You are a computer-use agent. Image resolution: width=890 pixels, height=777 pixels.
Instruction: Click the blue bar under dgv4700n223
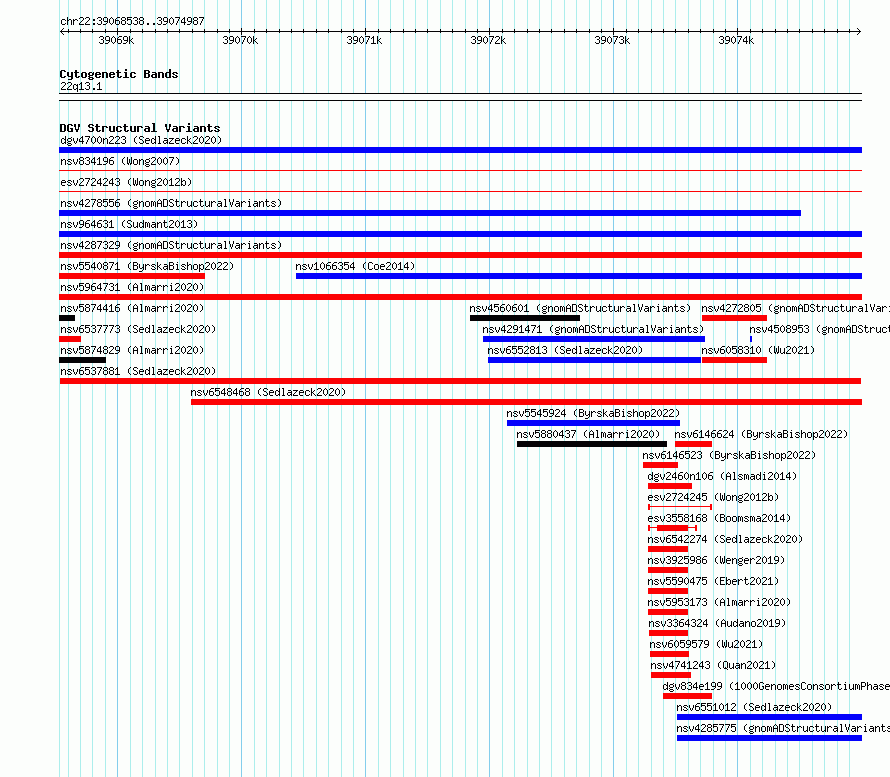click(x=460, y=150)
